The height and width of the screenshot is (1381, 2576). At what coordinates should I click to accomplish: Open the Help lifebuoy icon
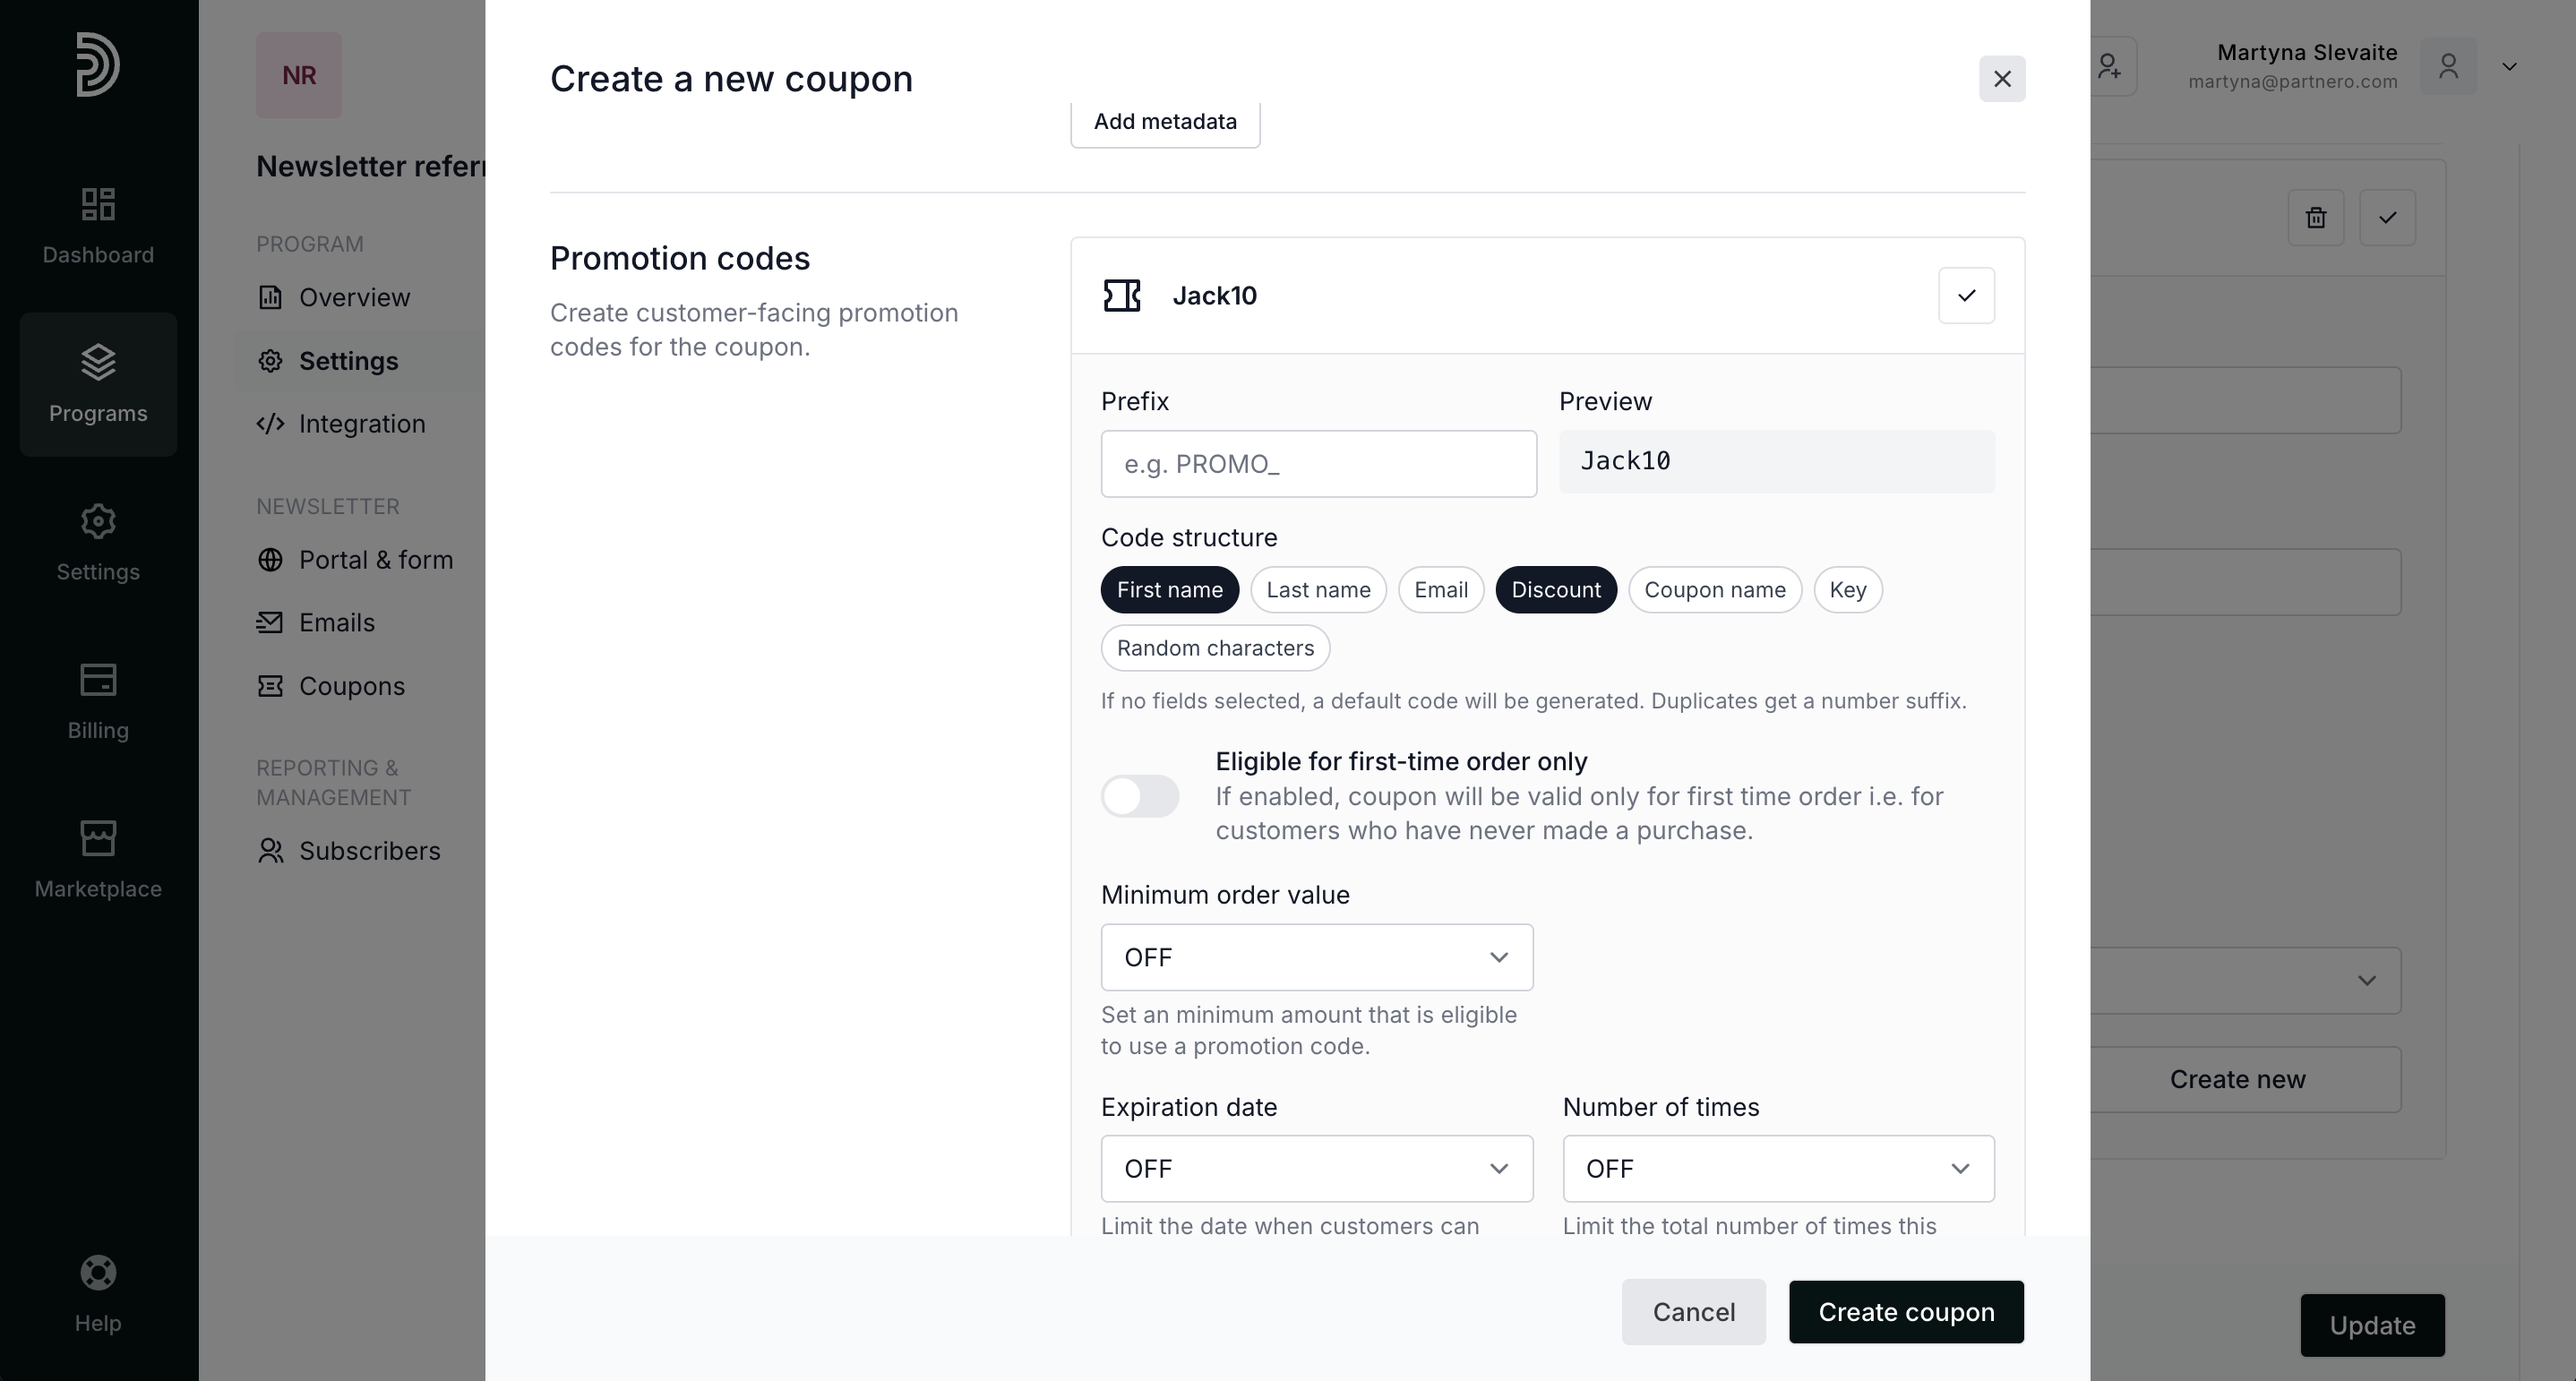point(98,1274)
